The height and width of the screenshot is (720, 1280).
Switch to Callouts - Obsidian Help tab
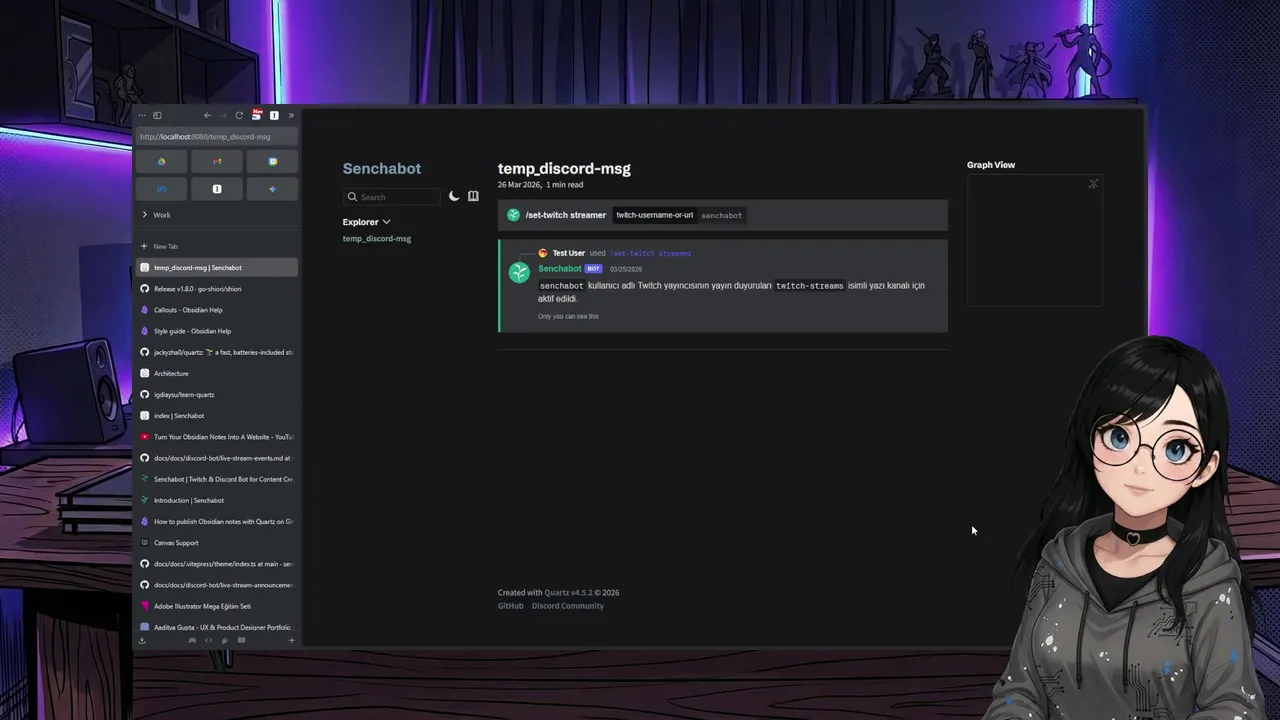click(217, 310)
